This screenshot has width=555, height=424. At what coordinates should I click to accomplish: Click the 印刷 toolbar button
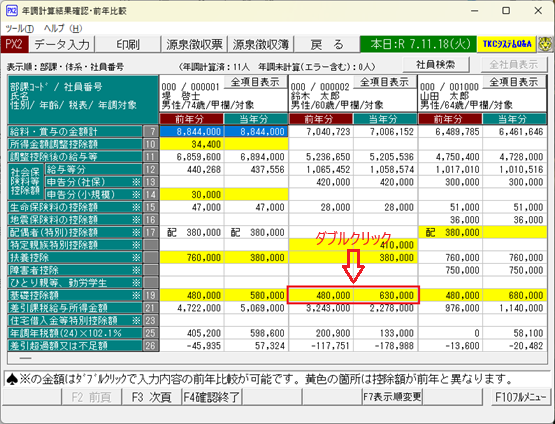pos(128,44)
